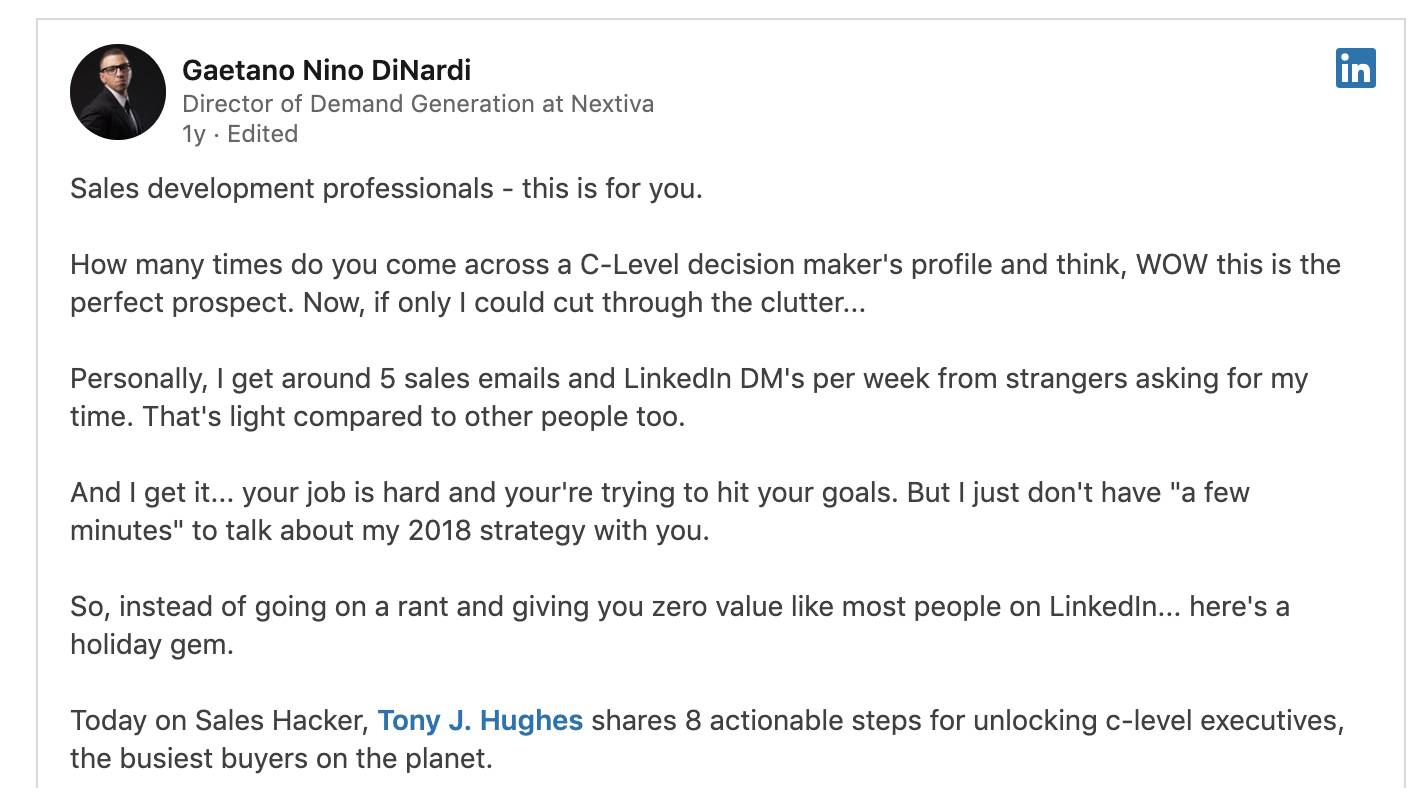This screenshot has width=1426, height=812.
Task: Click the "Edited" label beside the timestamp
Action: [x=262, y=134]
